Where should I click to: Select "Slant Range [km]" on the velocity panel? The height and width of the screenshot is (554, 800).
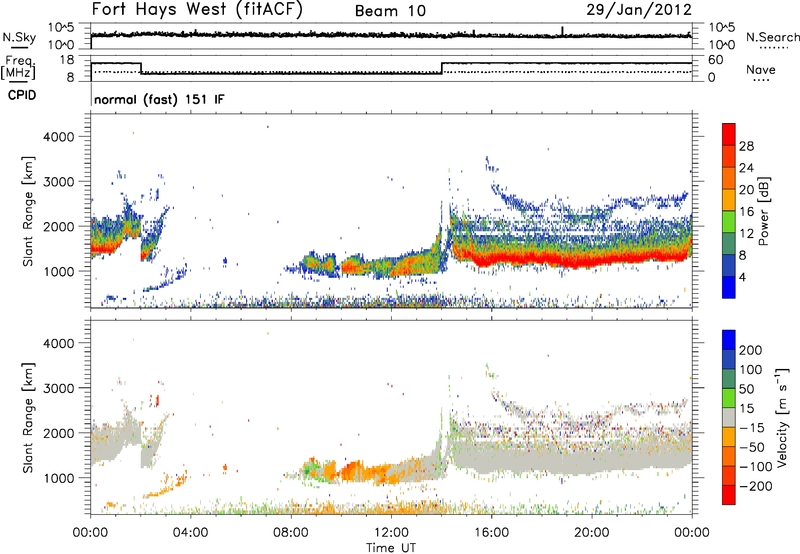[28, 418]
